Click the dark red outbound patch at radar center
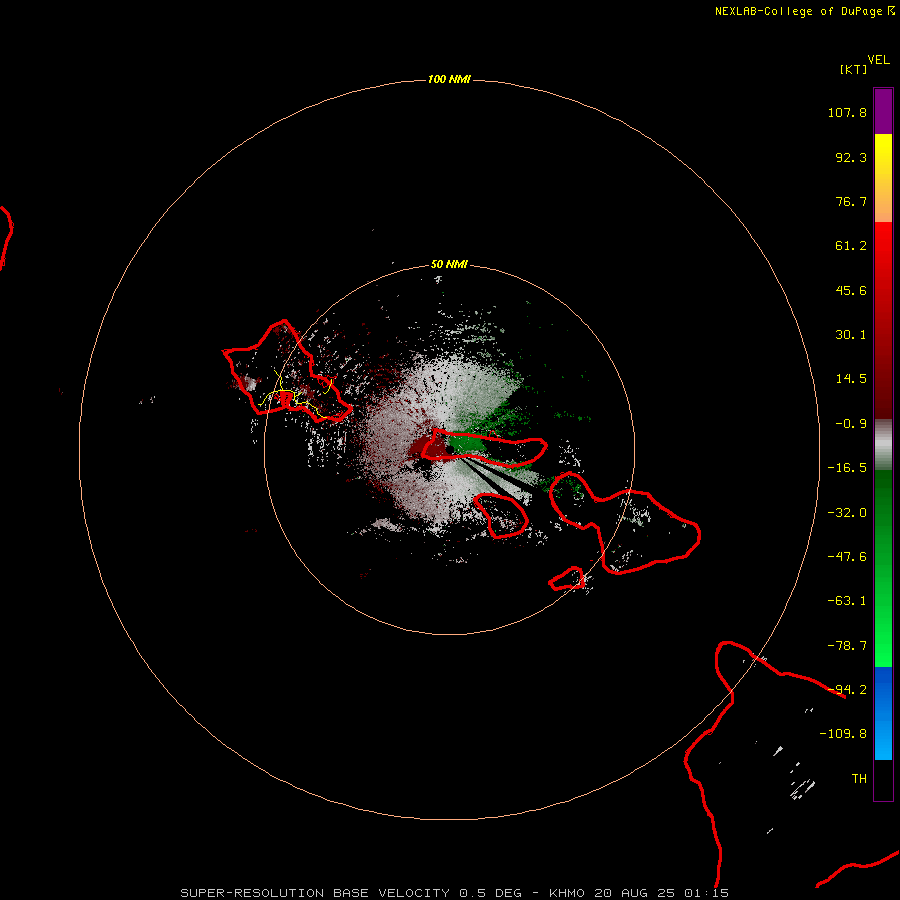Viewport: 900px width, 900px height. 428,447
